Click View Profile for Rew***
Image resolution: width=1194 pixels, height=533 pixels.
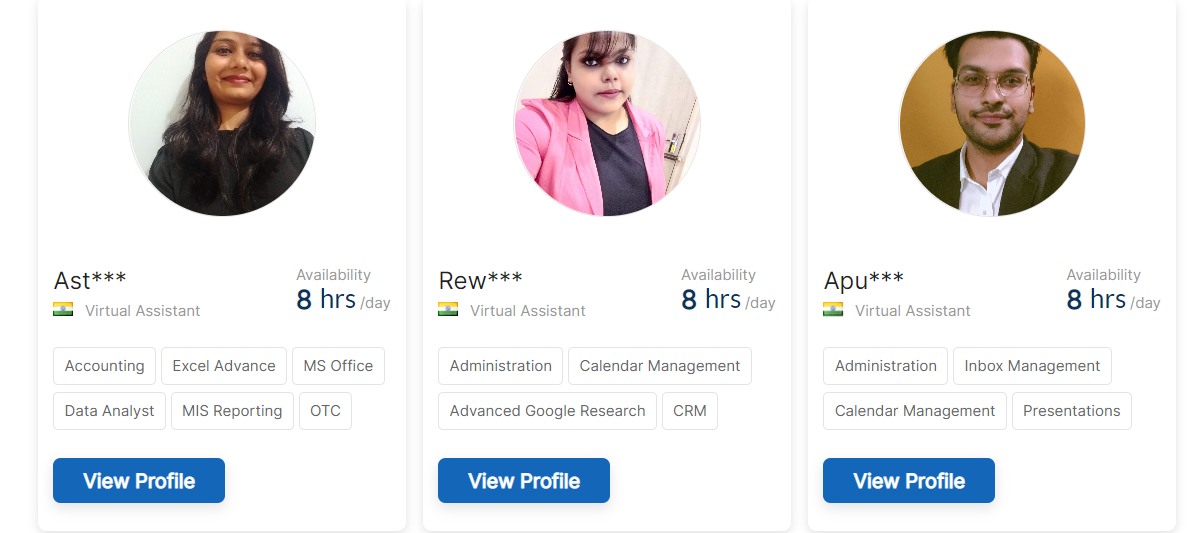click(524, 480)
